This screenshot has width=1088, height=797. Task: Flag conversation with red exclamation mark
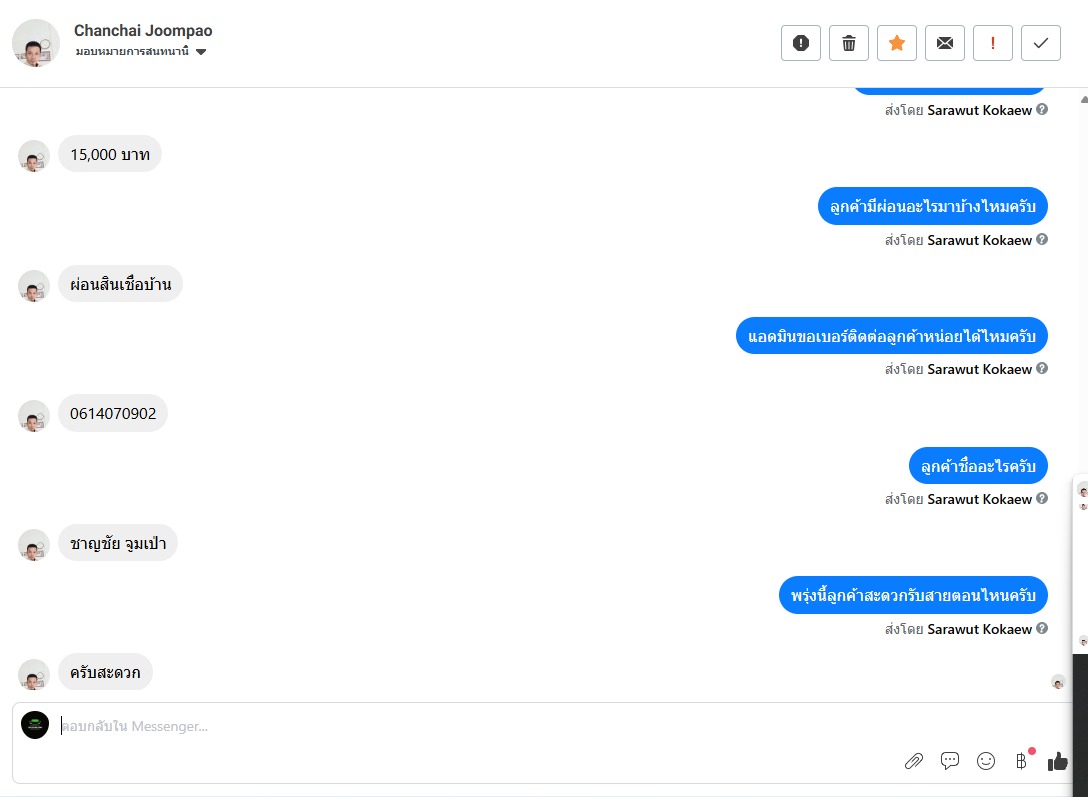993,43
